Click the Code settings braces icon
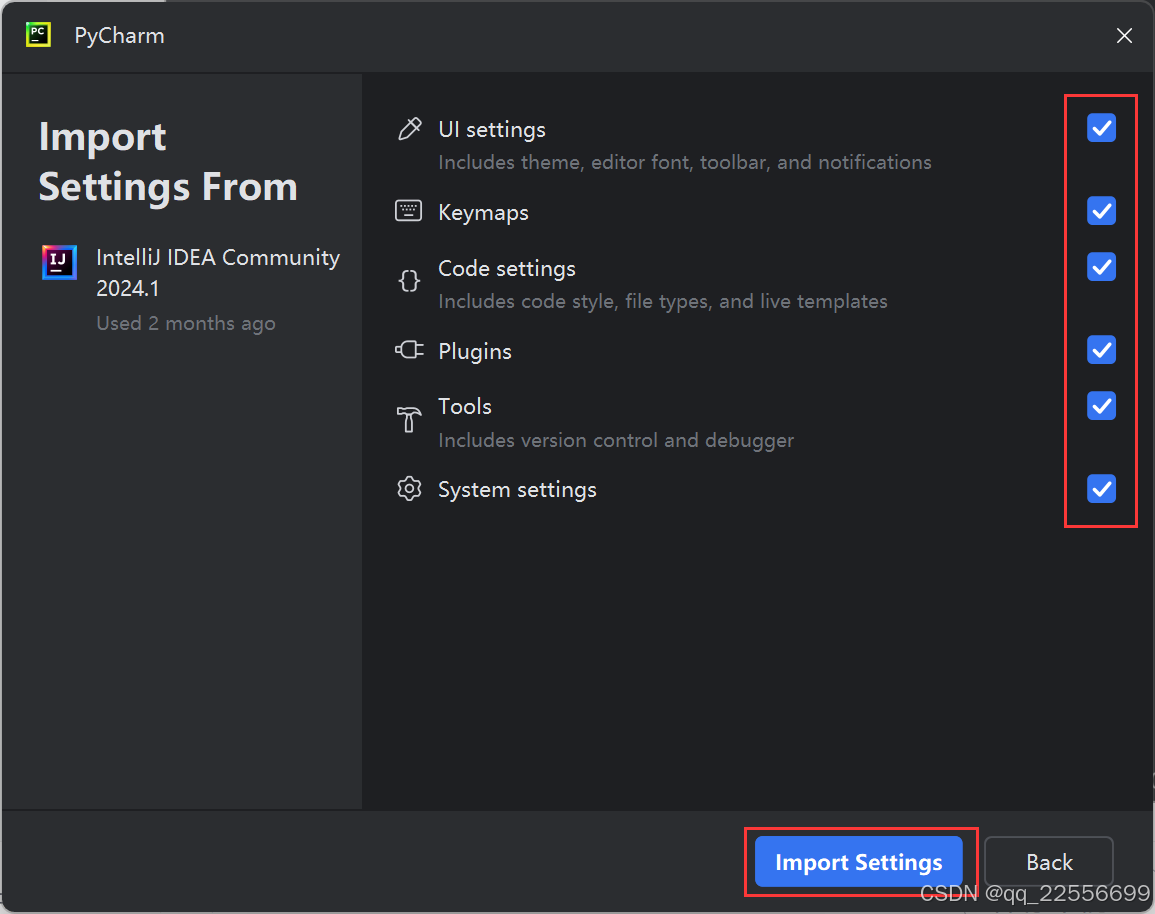Viewport: 1155px width, 914px height. point(410,281)
